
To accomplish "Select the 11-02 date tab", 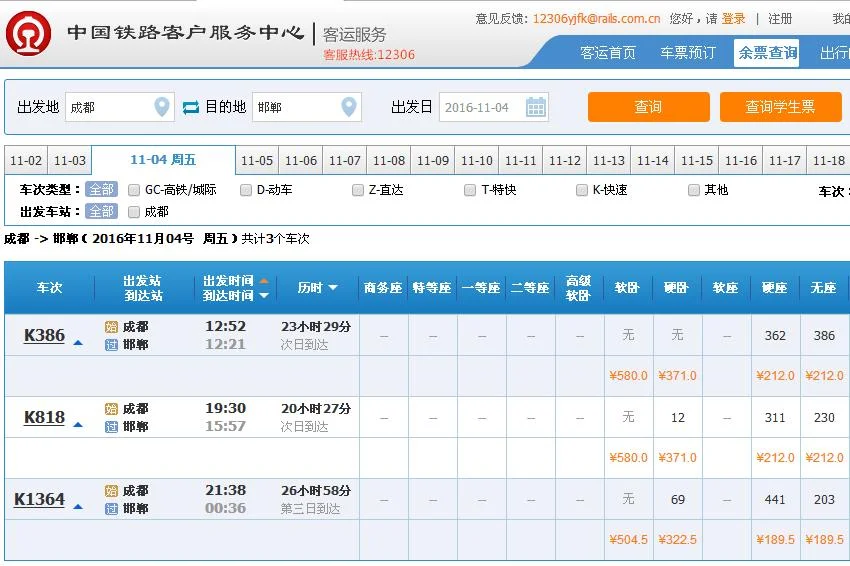I will click(x=26, y=160).
